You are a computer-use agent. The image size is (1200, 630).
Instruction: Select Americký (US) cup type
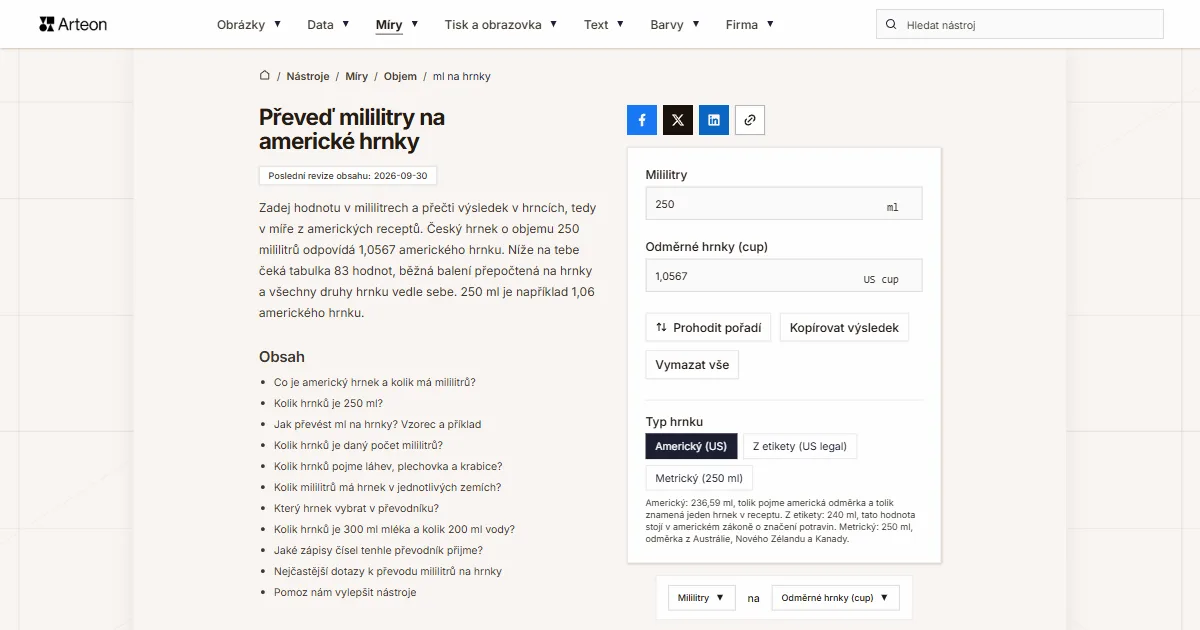(692, 446)
